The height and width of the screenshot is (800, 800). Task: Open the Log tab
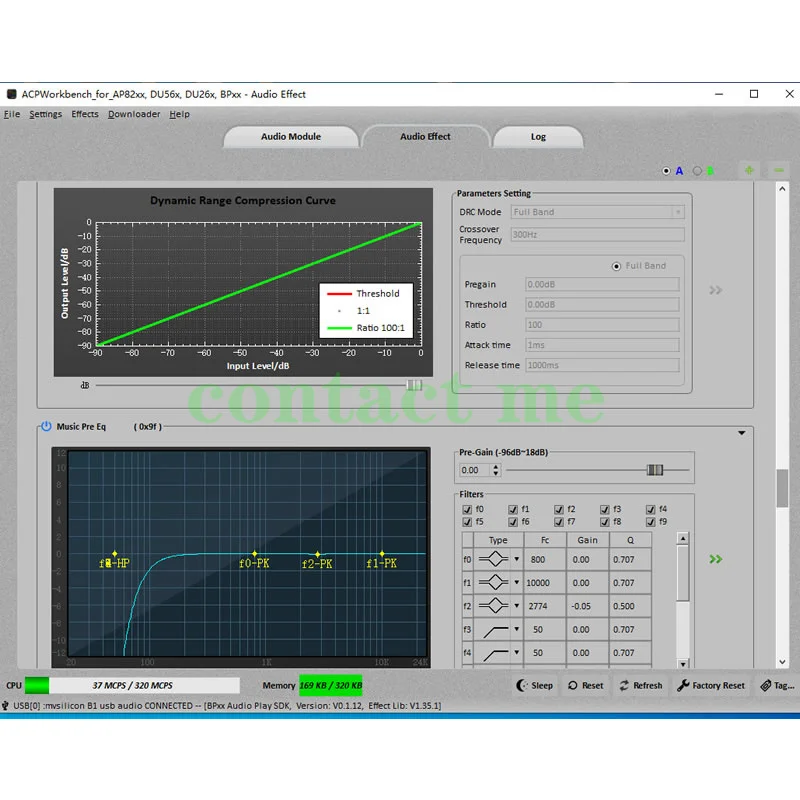538,137
